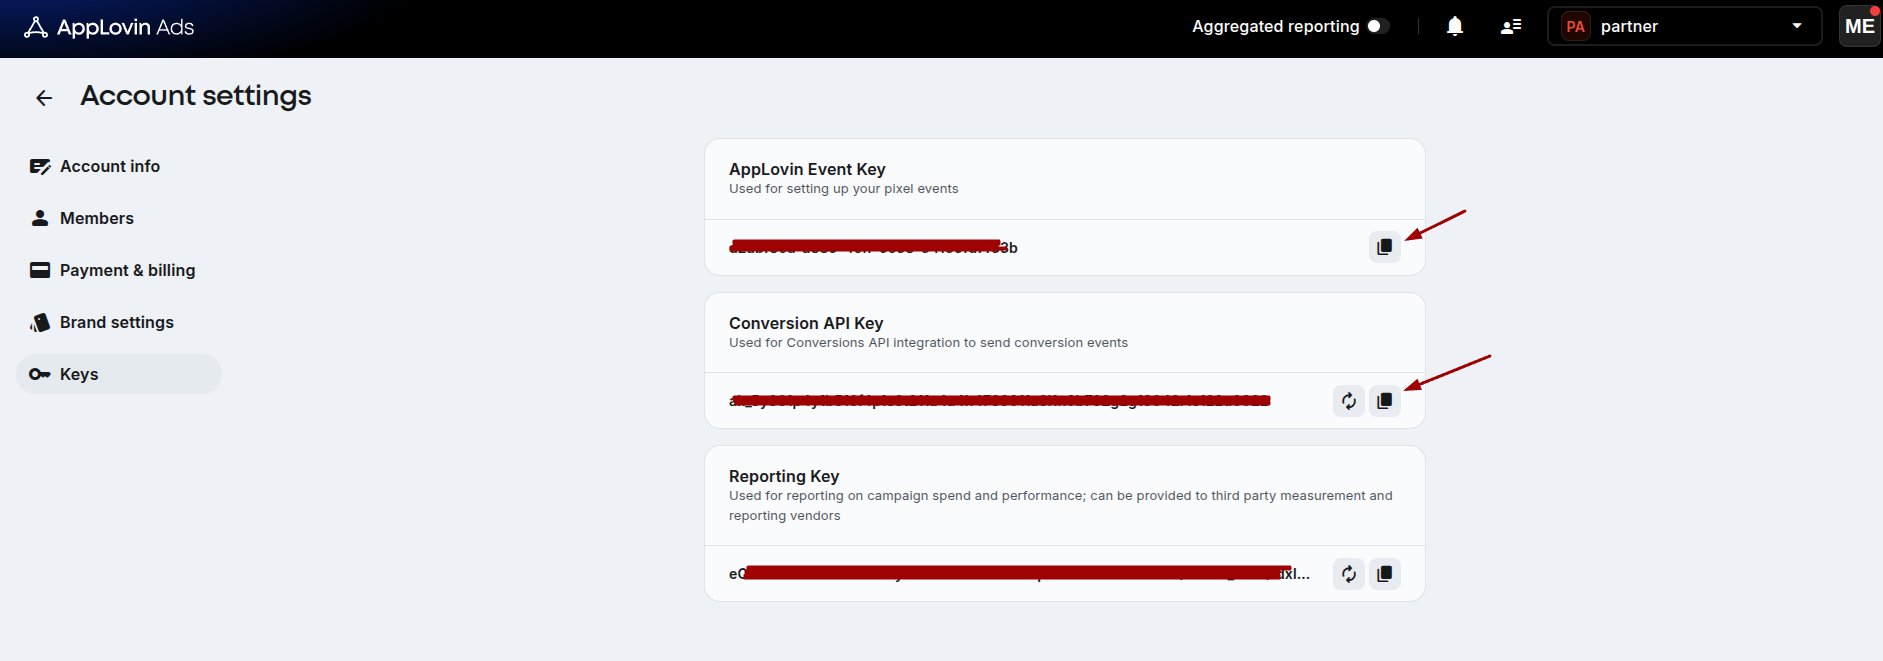Click 'Used for setting up your pixel events'
Viewport: 1883px width, 661px height.
(x=843, y=188)
